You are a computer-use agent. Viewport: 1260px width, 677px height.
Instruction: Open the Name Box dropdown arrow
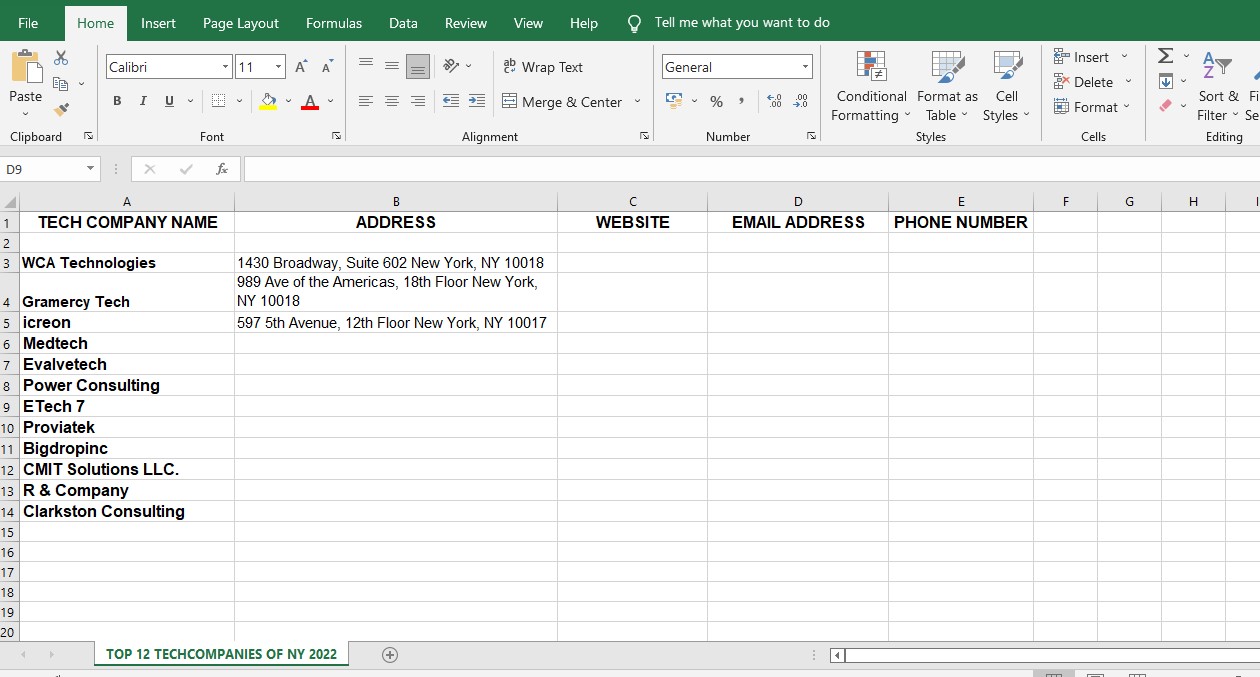(x=90, y=169)
